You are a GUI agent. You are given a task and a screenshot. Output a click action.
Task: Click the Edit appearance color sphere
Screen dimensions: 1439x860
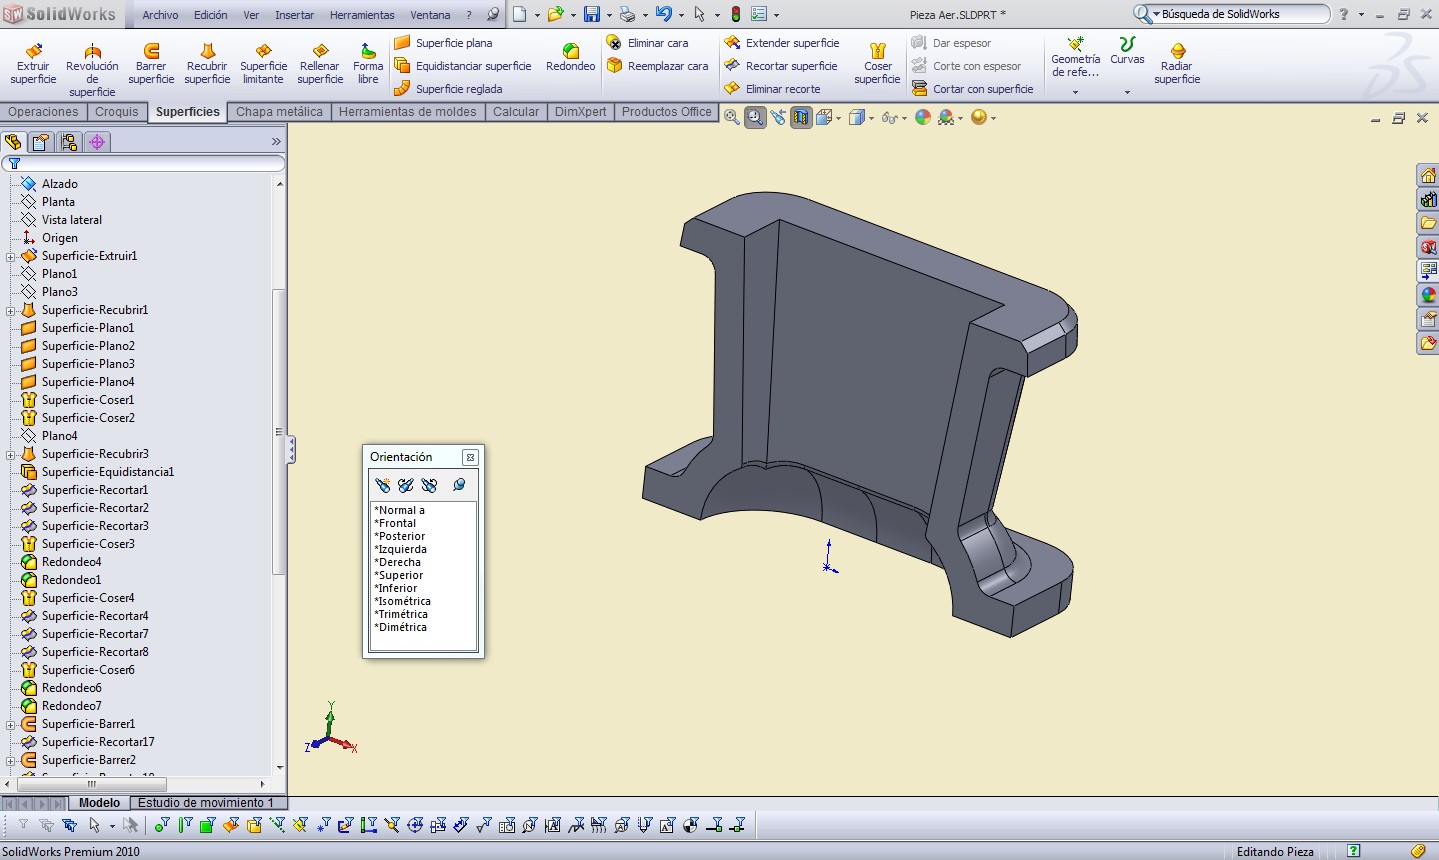(922, 117)
